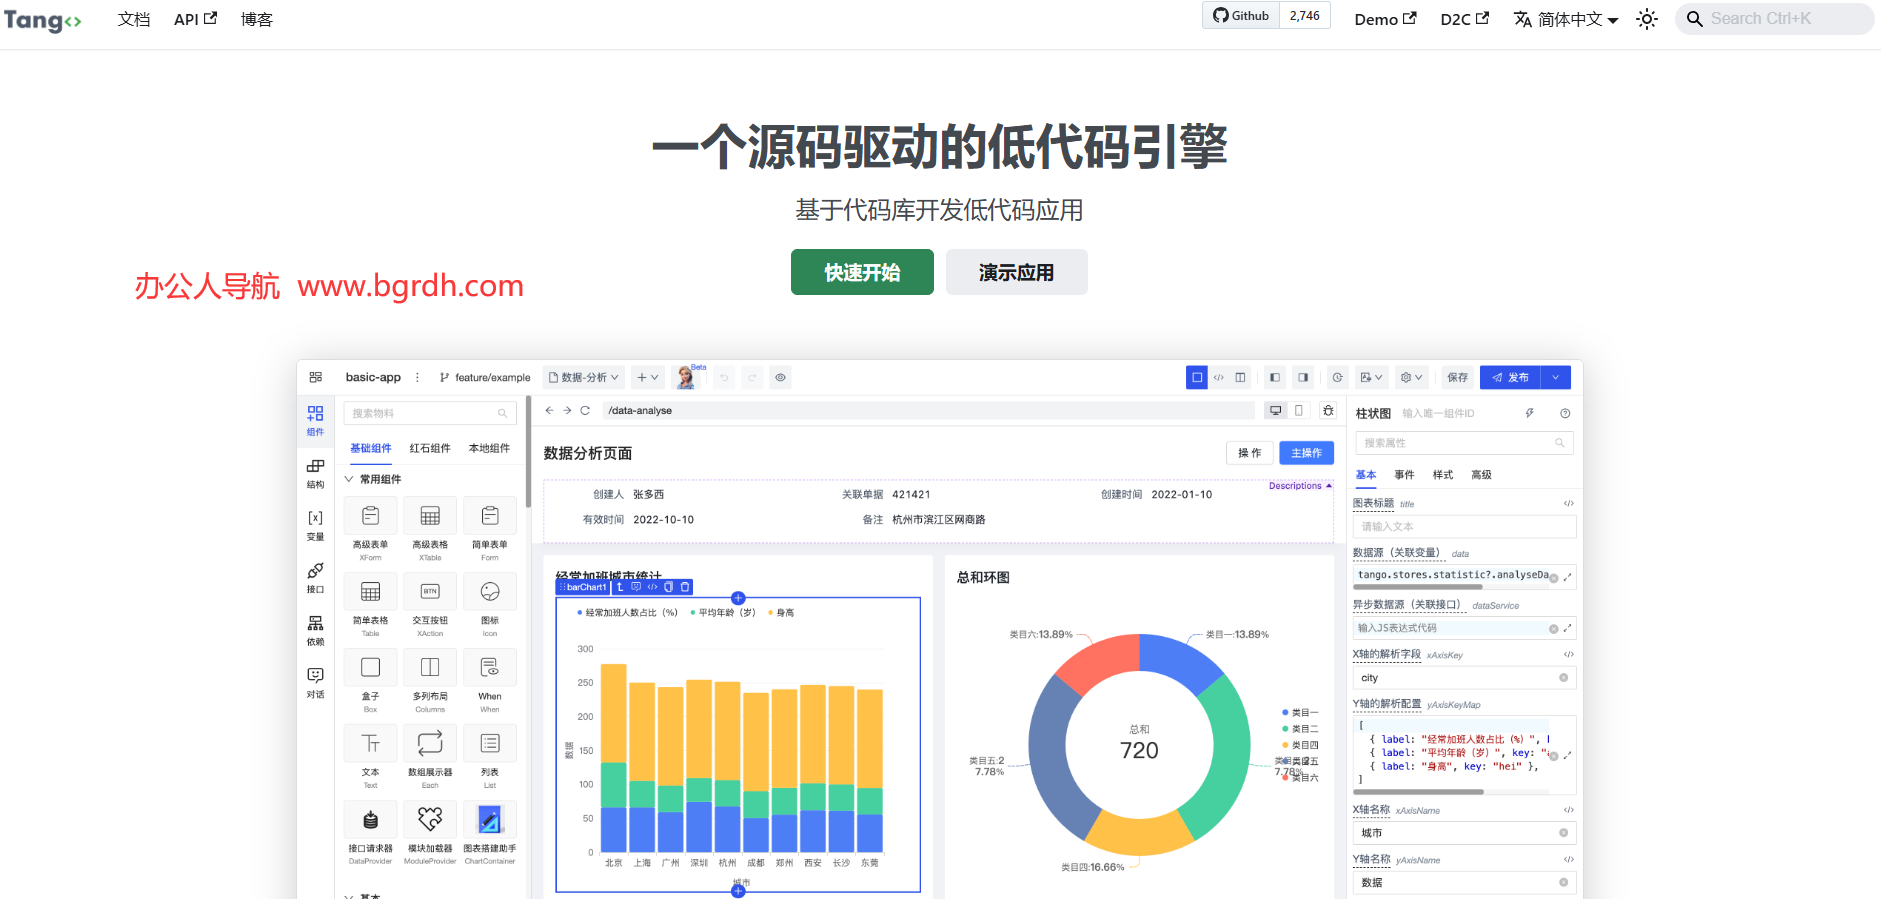Switch to mobile device preview
This screenshot has height=899, width=1881.
coord(1299,410)
